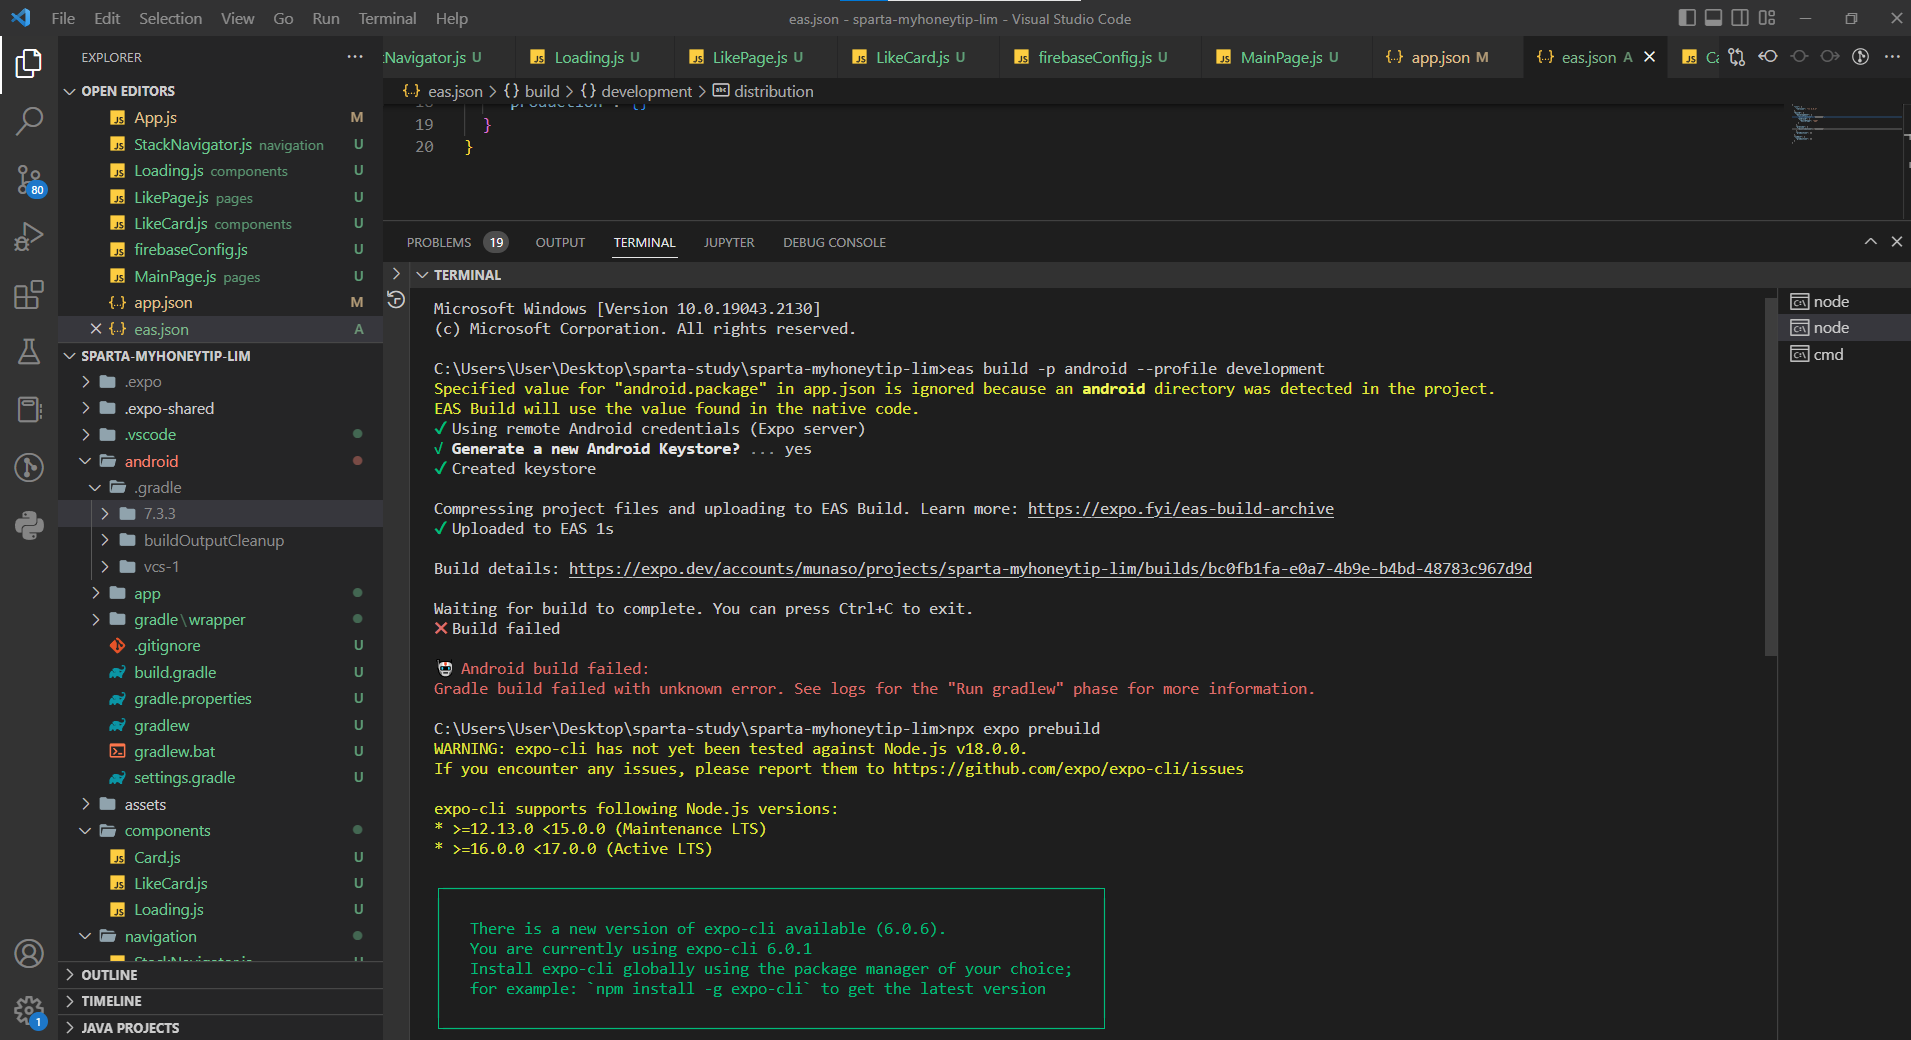Expand the OUTLINE section
Viewport: 1911px width, 1040px height.
click(x=220, y=975)
